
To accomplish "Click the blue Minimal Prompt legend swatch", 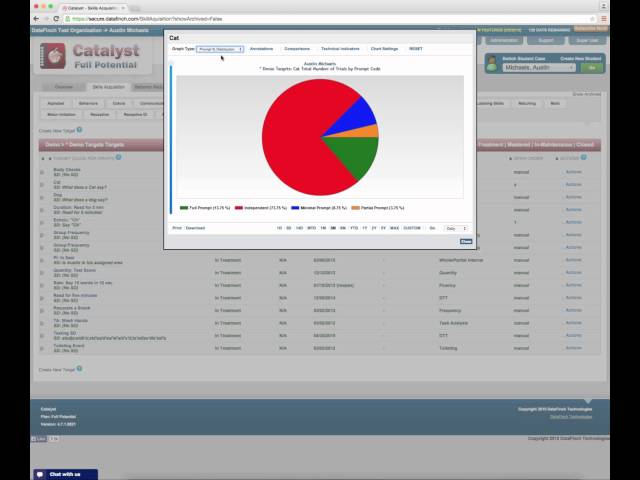I will [295, 208].
